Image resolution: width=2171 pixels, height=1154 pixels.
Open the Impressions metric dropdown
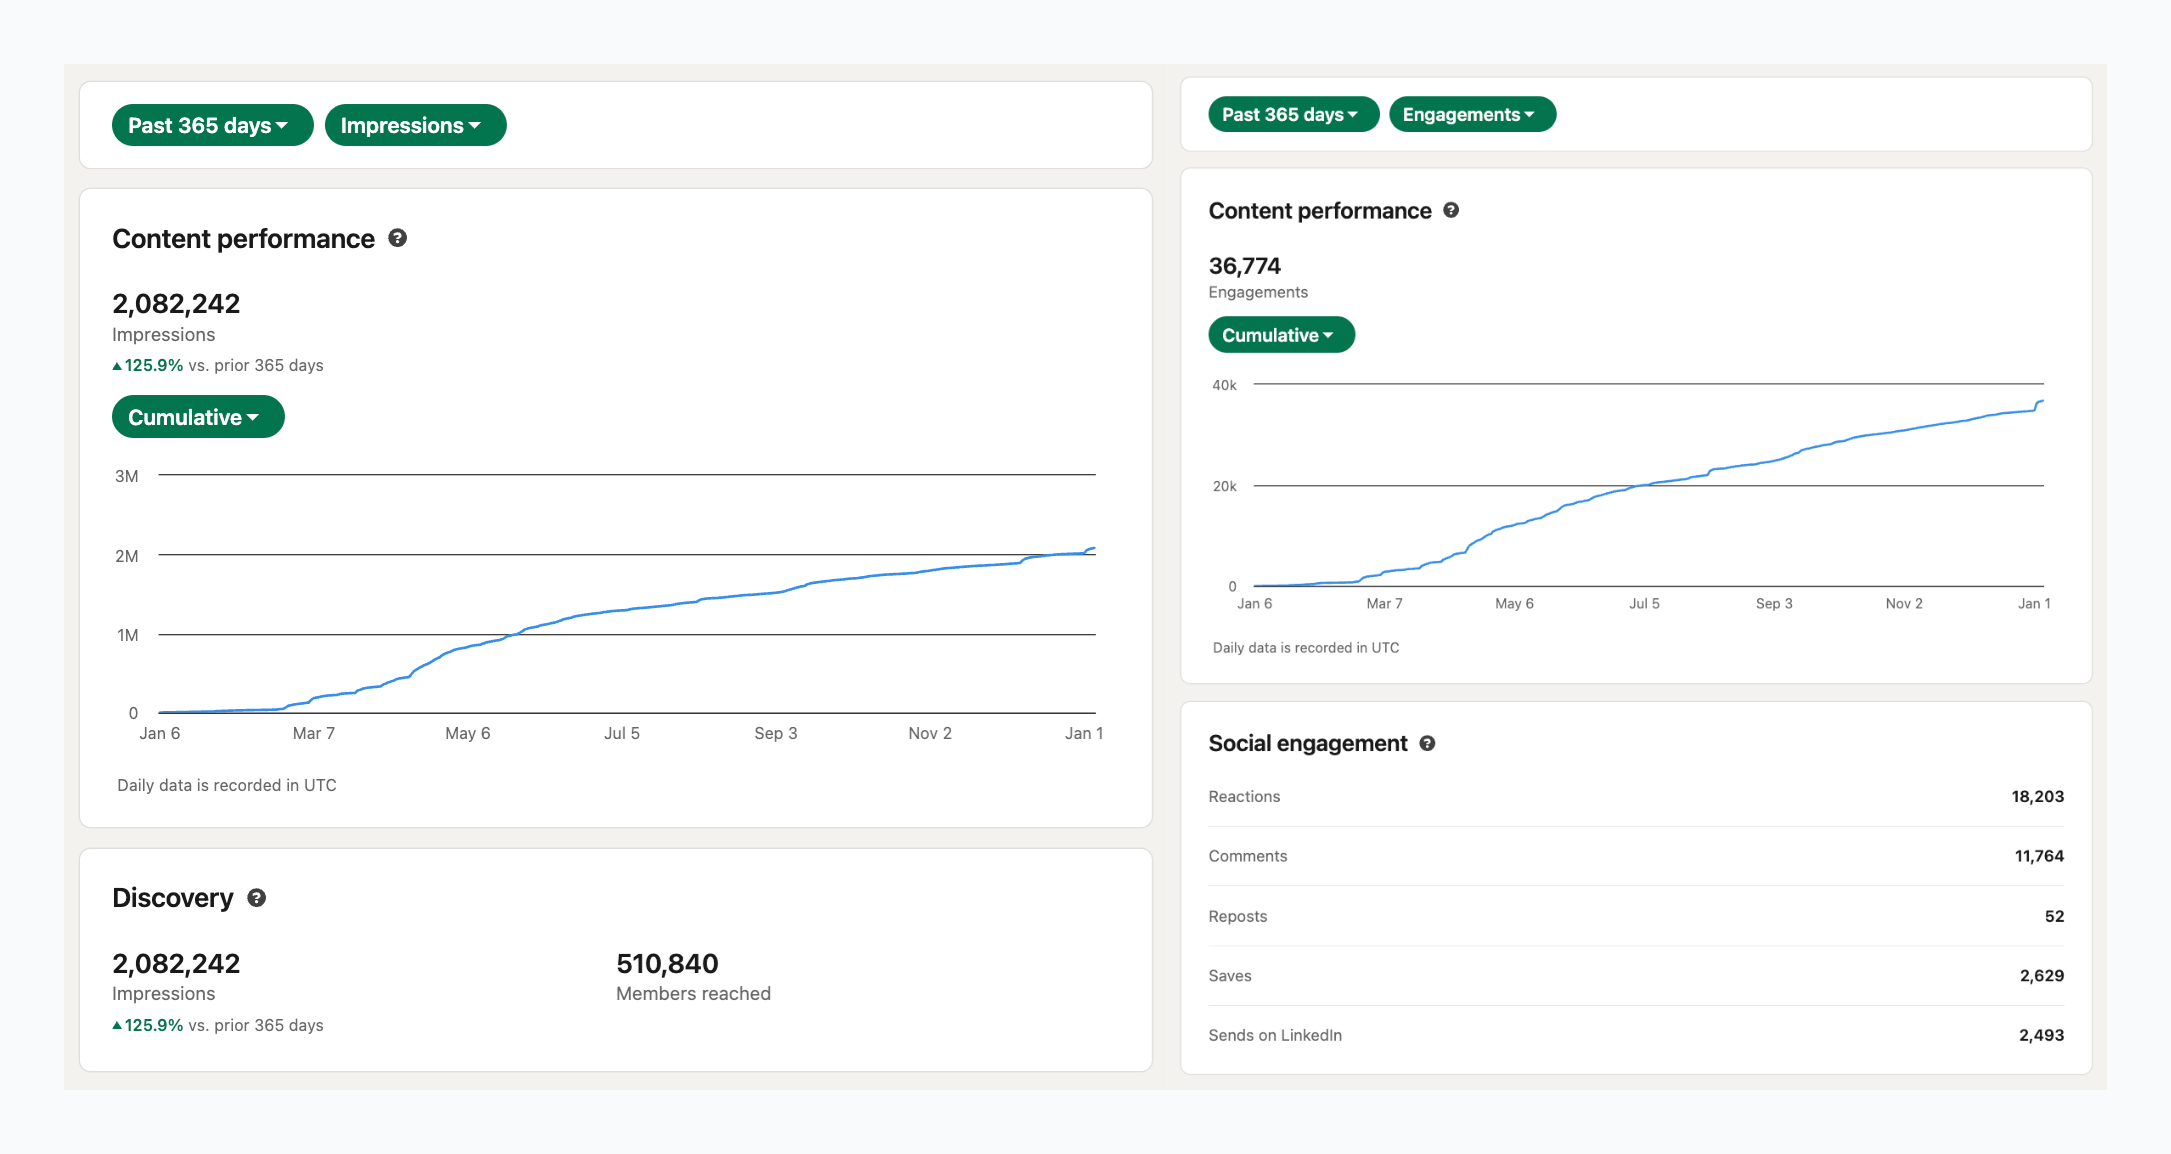415,126
